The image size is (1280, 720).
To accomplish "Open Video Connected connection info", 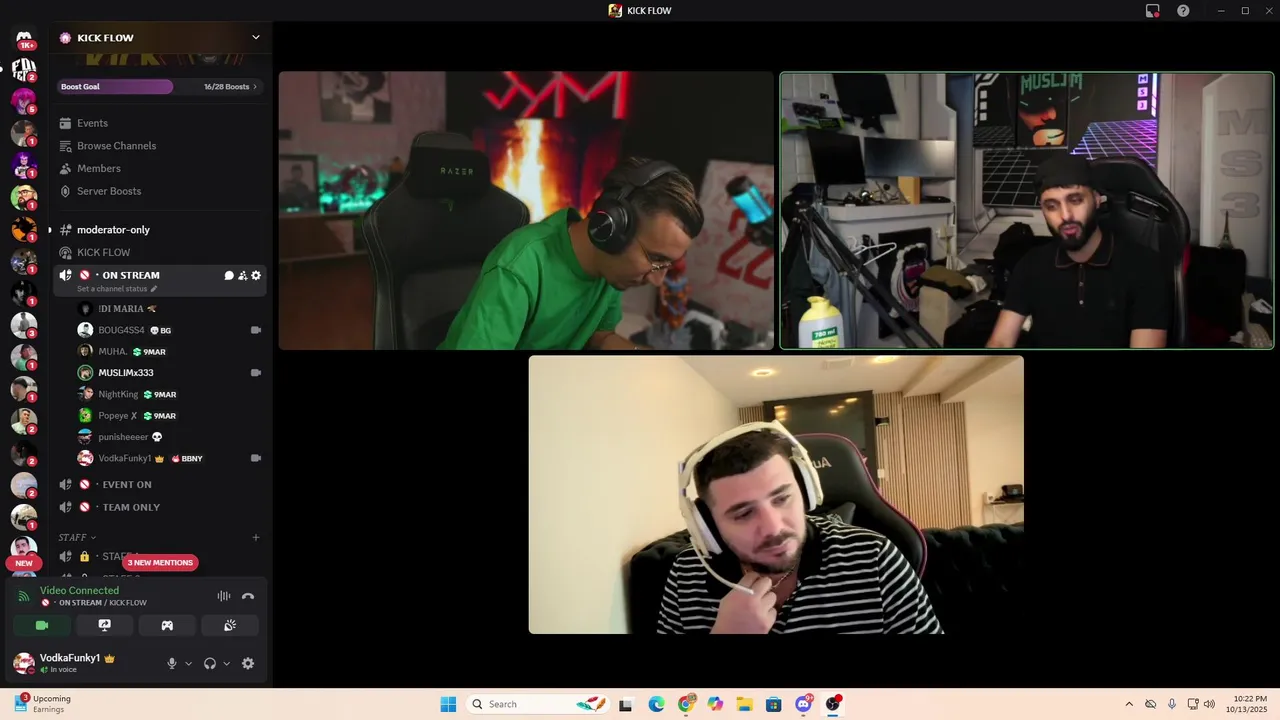I will tap(79, 591).
